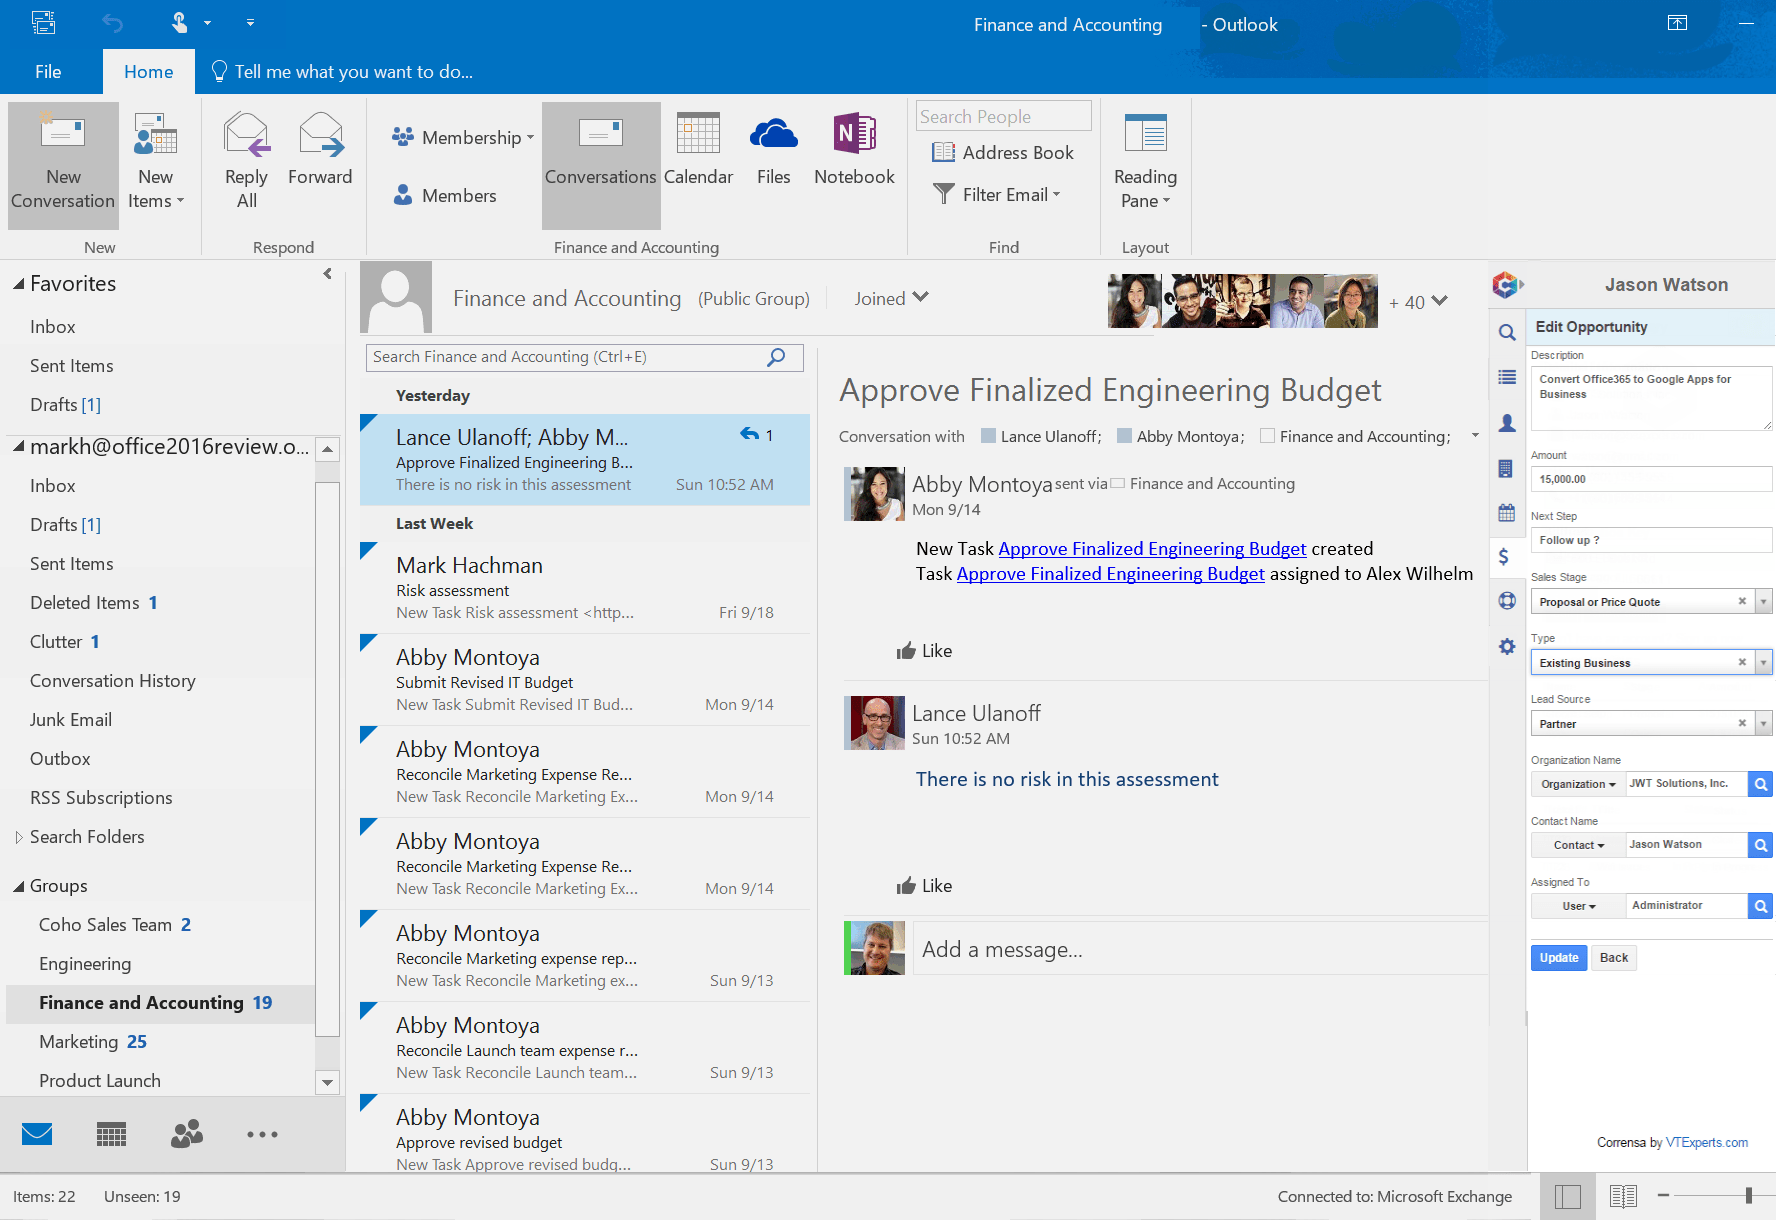Open the Filter Email dropdown

(x=1000, y=194)
